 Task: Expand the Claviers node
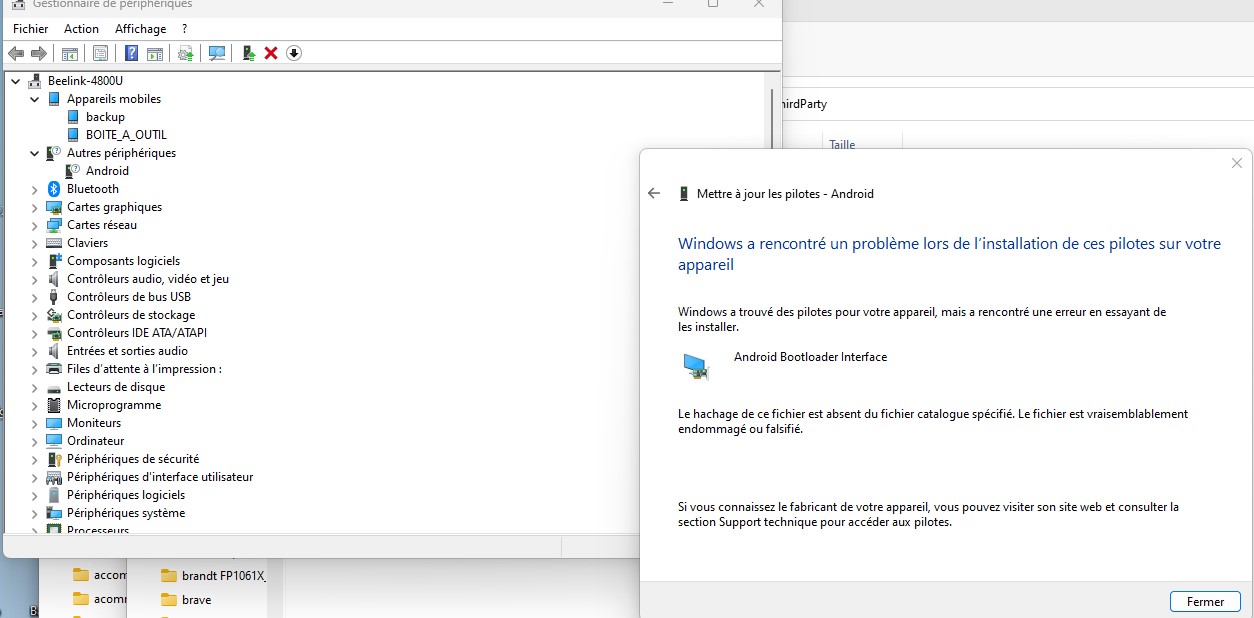click(x=34, y=243)
